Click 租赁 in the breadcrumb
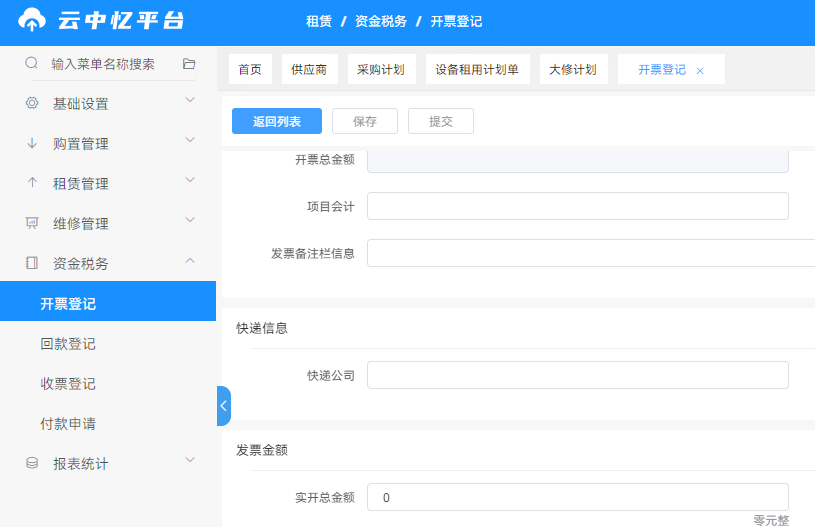Image resolution: width=815 pixels, height=527 pixels. coord(319,21)
